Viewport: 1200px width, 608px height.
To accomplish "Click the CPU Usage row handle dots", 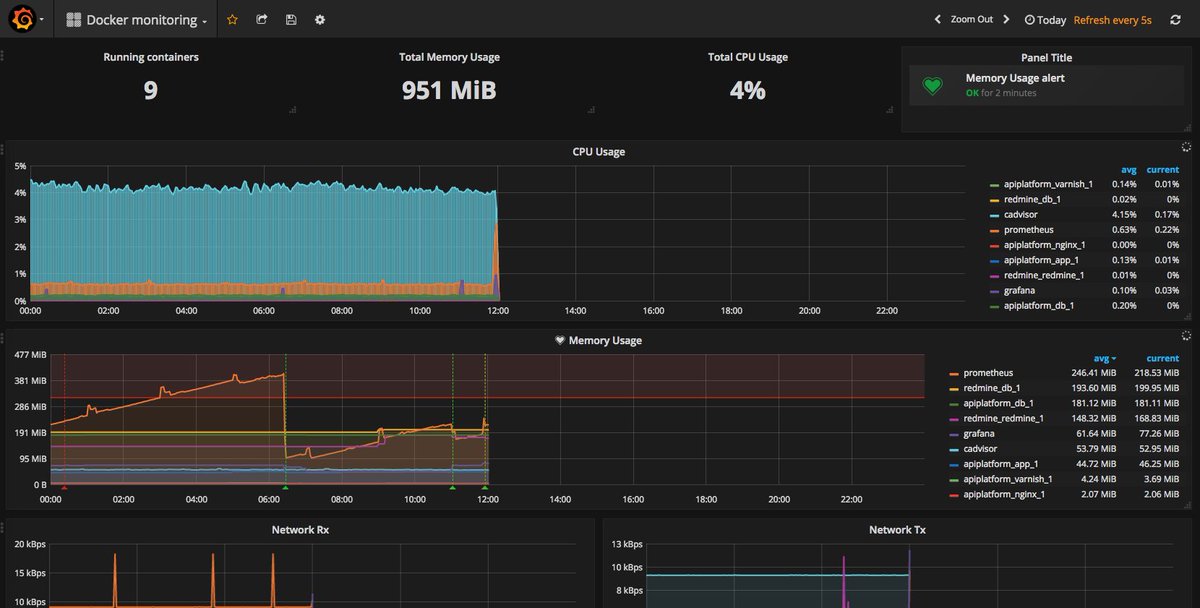I will pyautogui.click(x=2, y=148).
